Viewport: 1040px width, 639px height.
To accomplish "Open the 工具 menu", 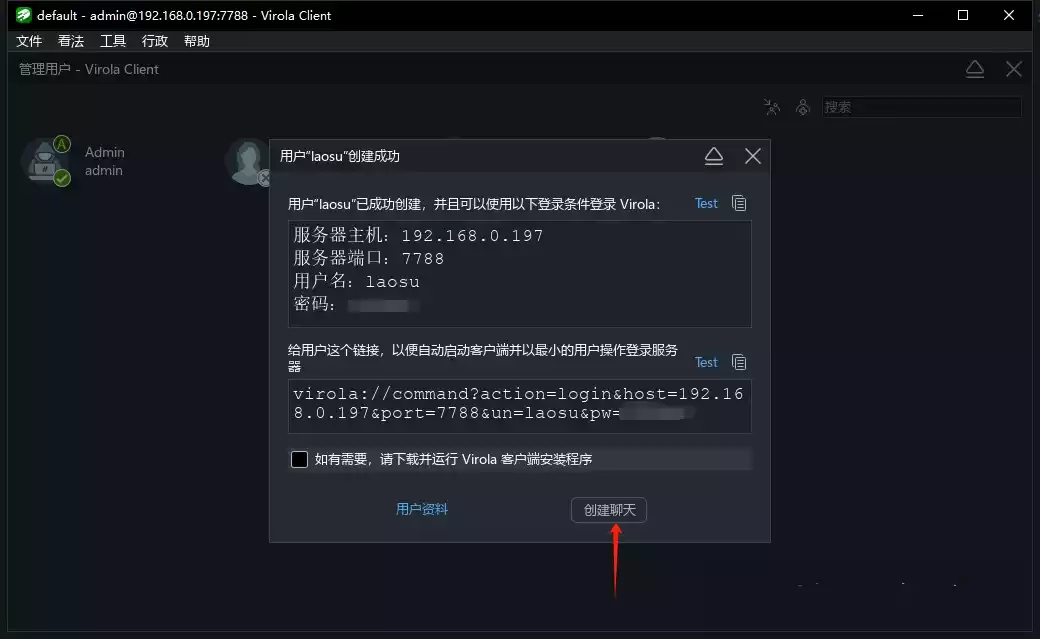I will coord(112,41).
